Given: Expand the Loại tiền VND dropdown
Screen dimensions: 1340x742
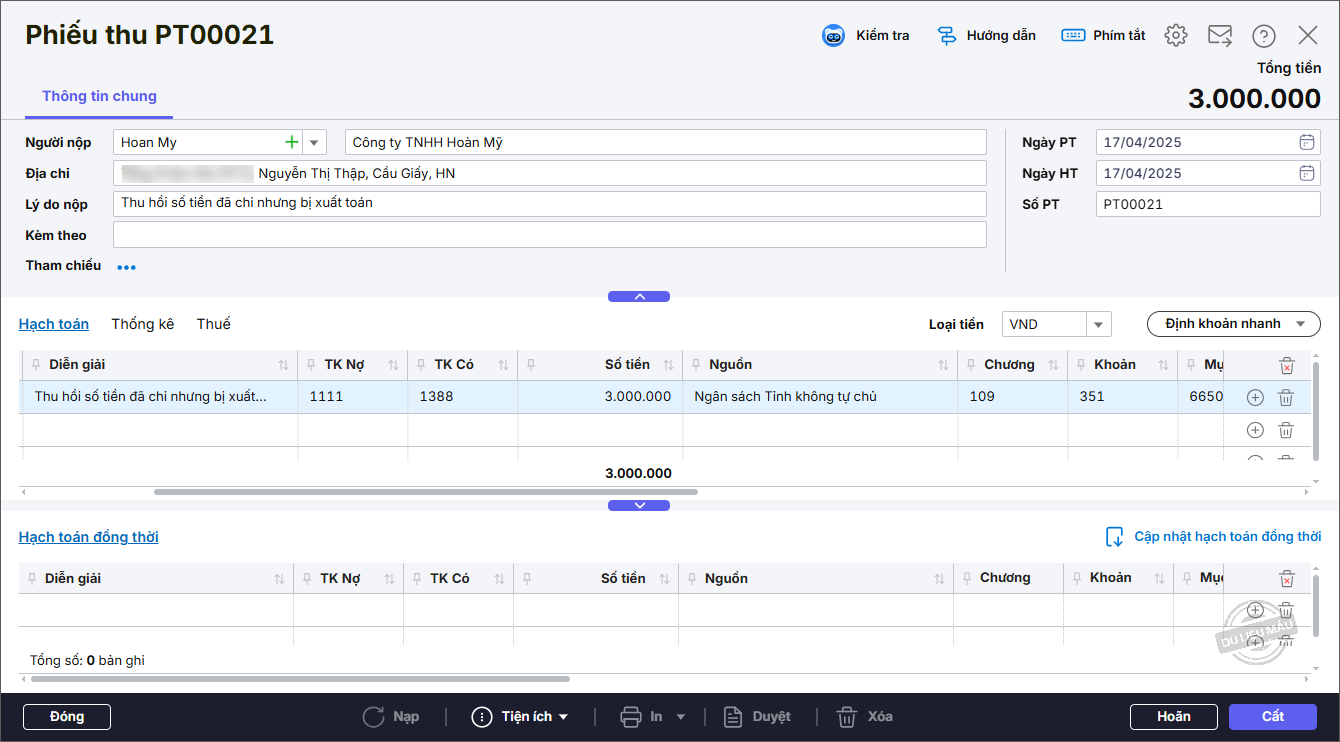Looking at the screenshot, I should tap(1098, 324).
